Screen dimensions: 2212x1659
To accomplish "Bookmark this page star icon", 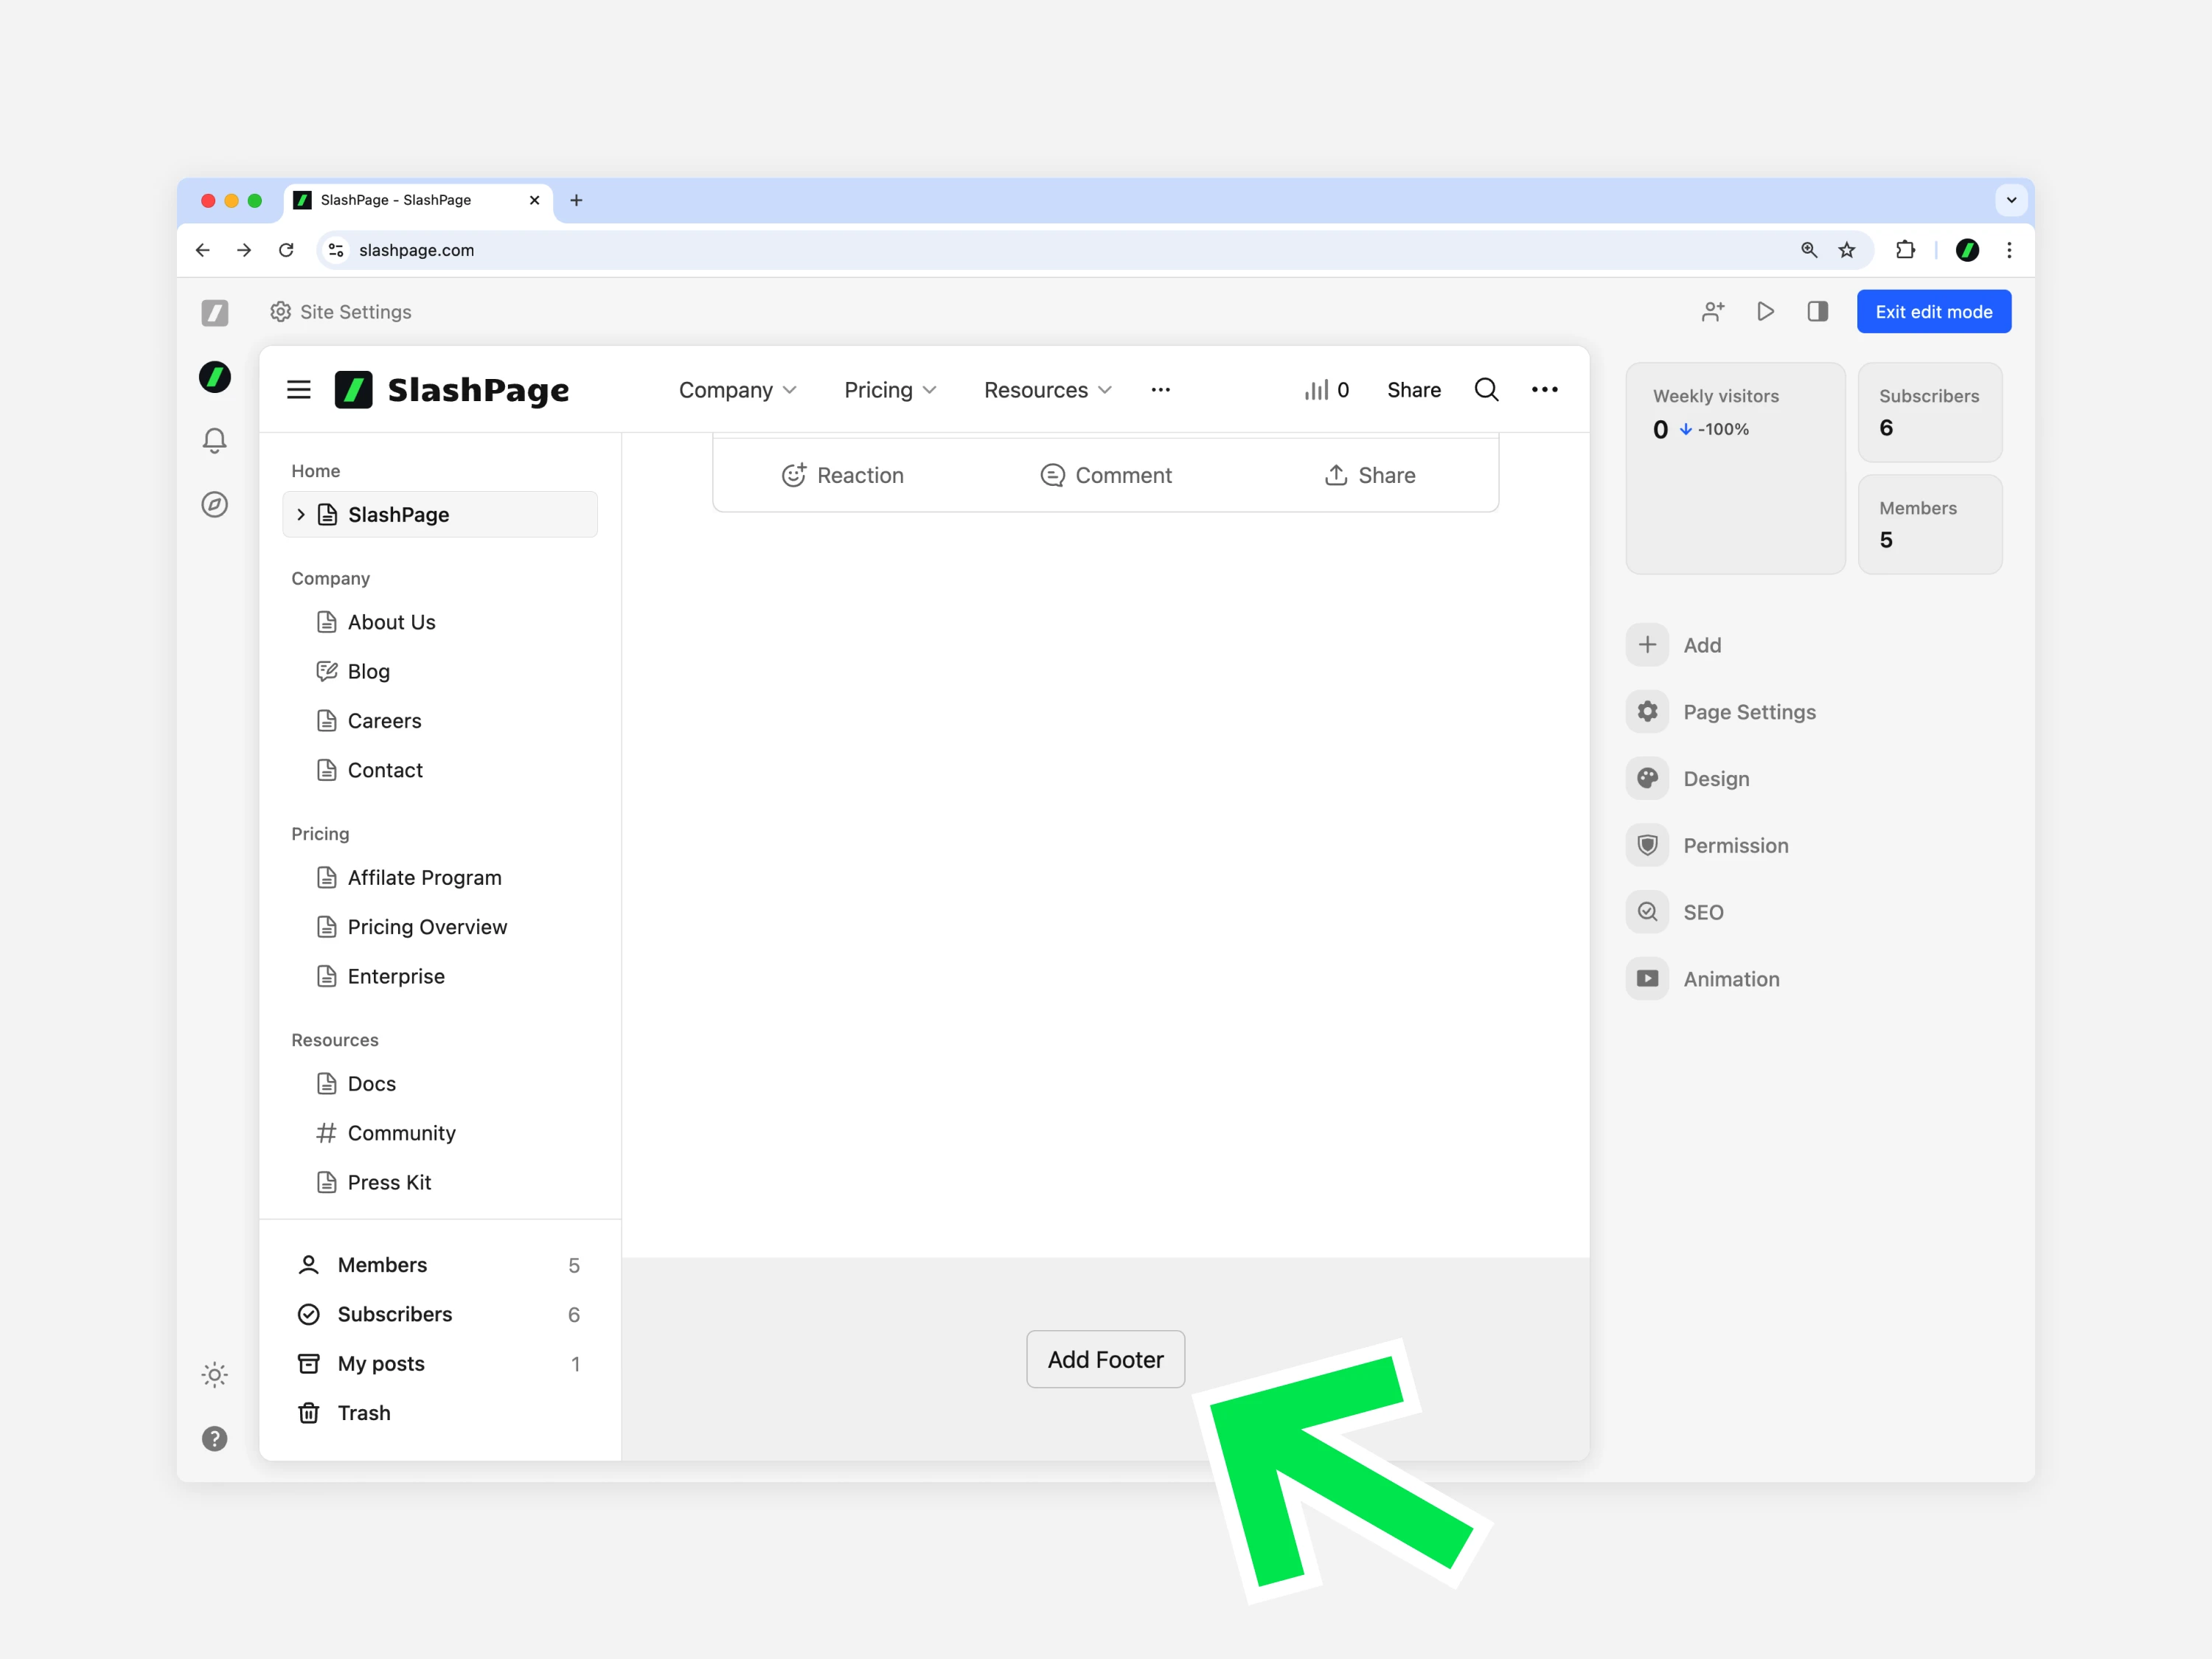I will point(1847,250).
